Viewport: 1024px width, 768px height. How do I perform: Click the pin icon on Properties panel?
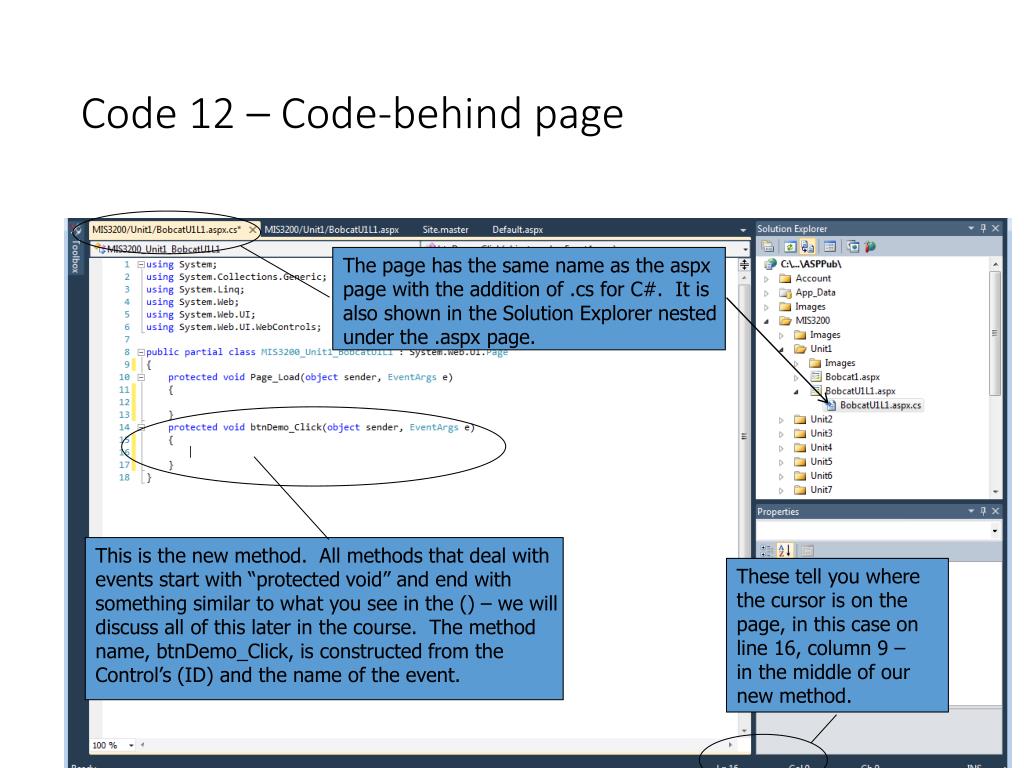pos(984,511)
